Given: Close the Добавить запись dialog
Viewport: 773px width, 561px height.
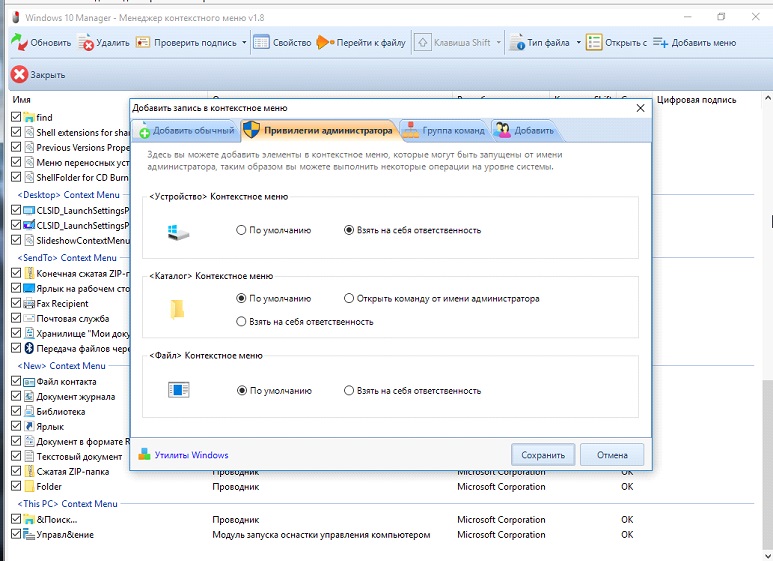Looking at the screenshot, I should pos(640,108).
